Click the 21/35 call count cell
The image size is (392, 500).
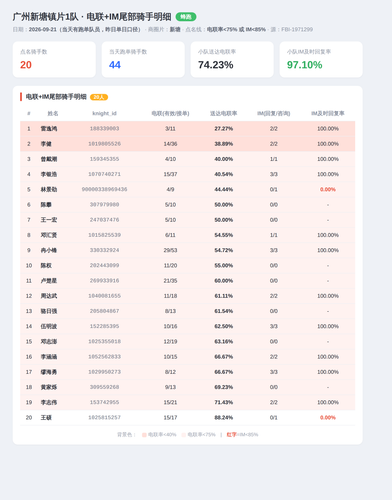point(170,281)
